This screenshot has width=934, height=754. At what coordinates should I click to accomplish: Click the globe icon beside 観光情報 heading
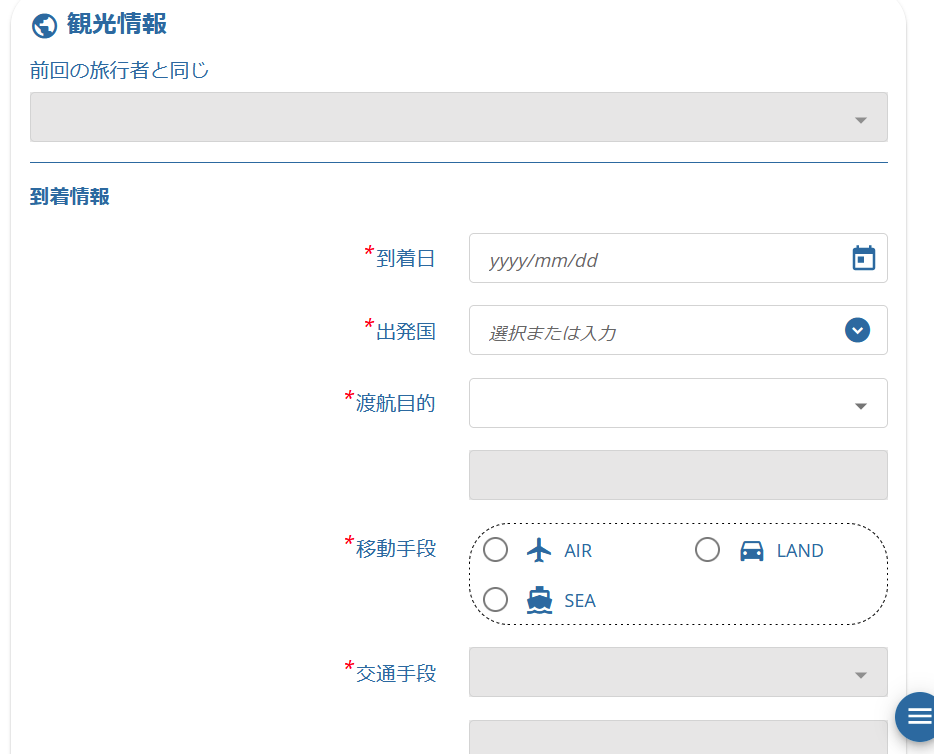coord(44,25)
